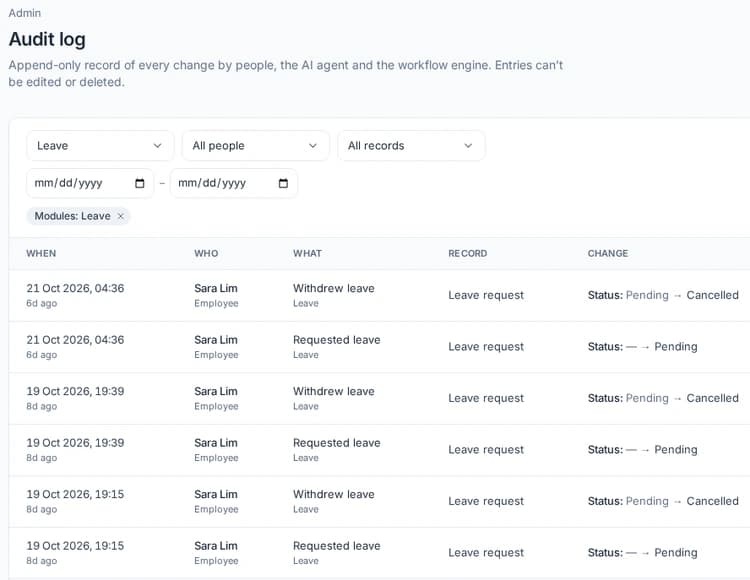Click the Modules: Leave chip label
Viewport: 750px width, 580px height.
click(x=72, y=216)
